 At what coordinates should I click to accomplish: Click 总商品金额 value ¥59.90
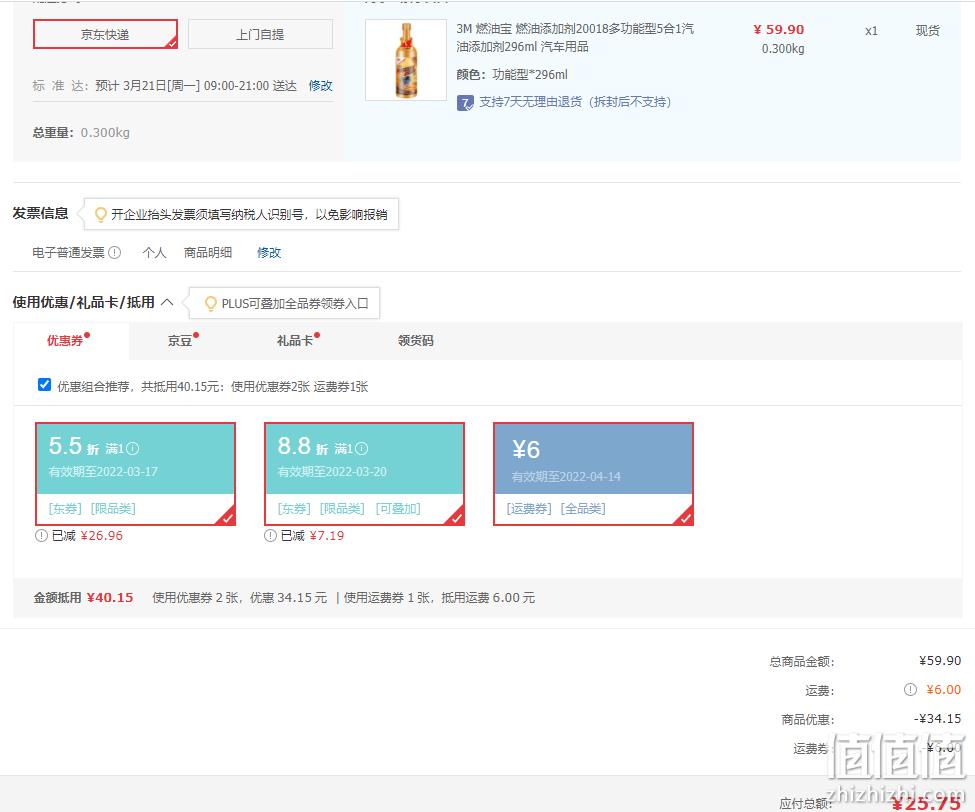[940, 660]
